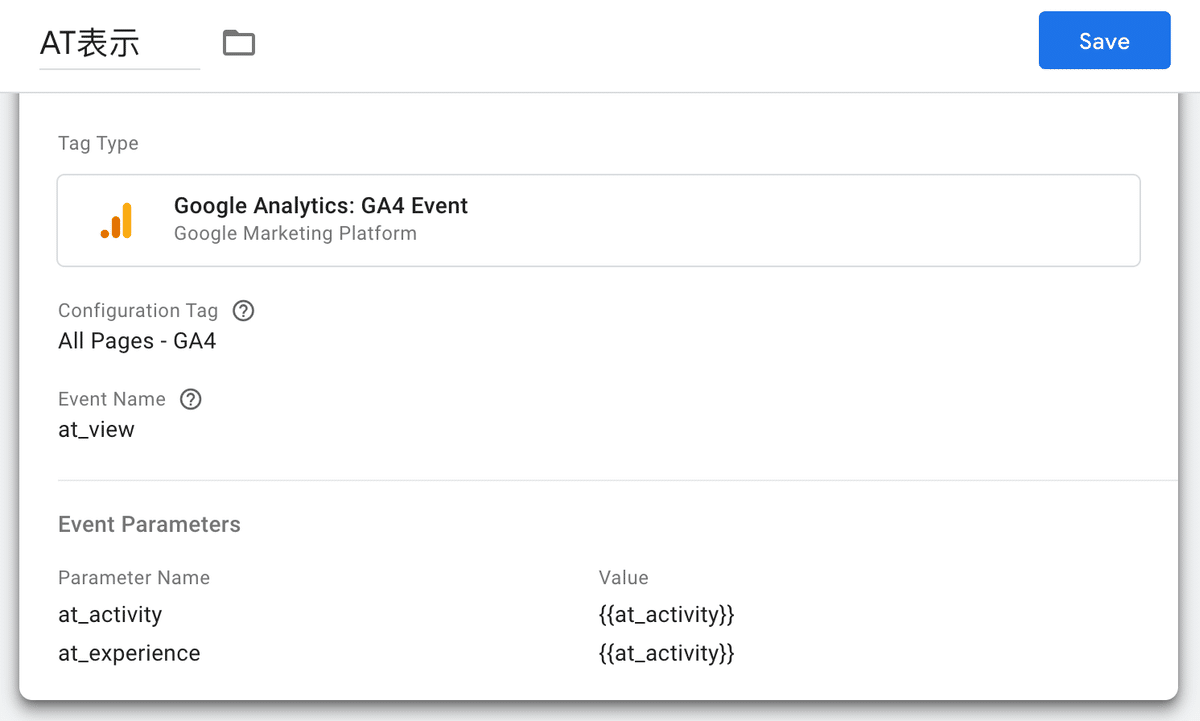Click the Google Analytics bar chart logo
This screenshot has width=1200, height=721.
(117, 220)
